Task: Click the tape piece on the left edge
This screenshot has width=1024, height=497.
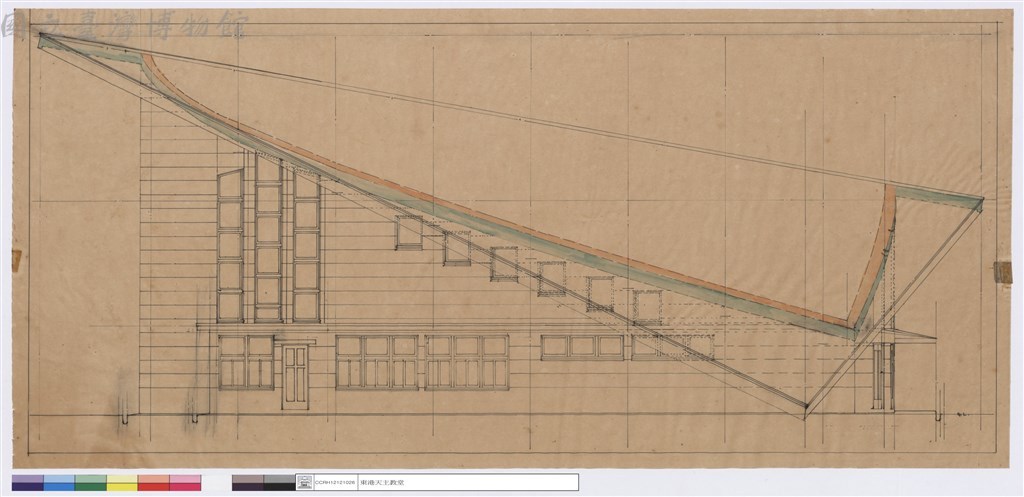Action: [x=16, y=260]
